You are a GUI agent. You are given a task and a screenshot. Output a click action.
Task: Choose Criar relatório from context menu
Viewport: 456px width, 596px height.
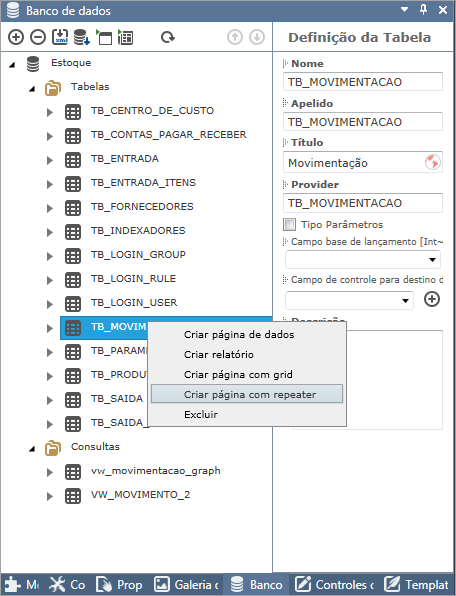[218, 354]
